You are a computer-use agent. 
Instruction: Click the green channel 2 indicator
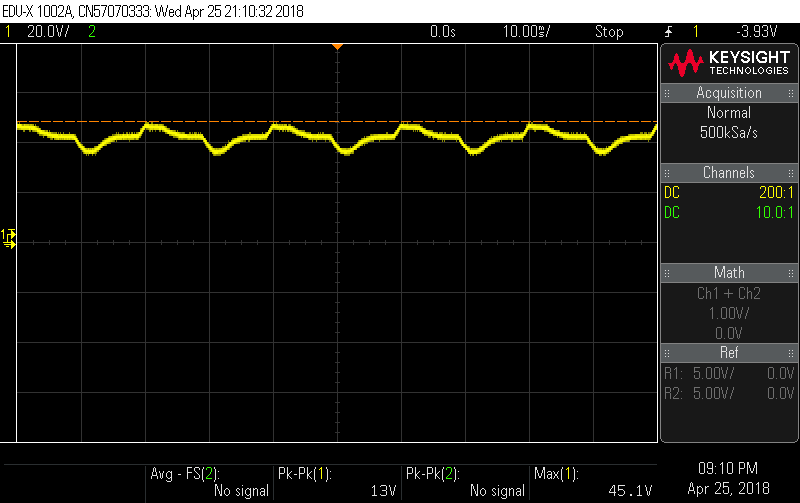(92, 32)
